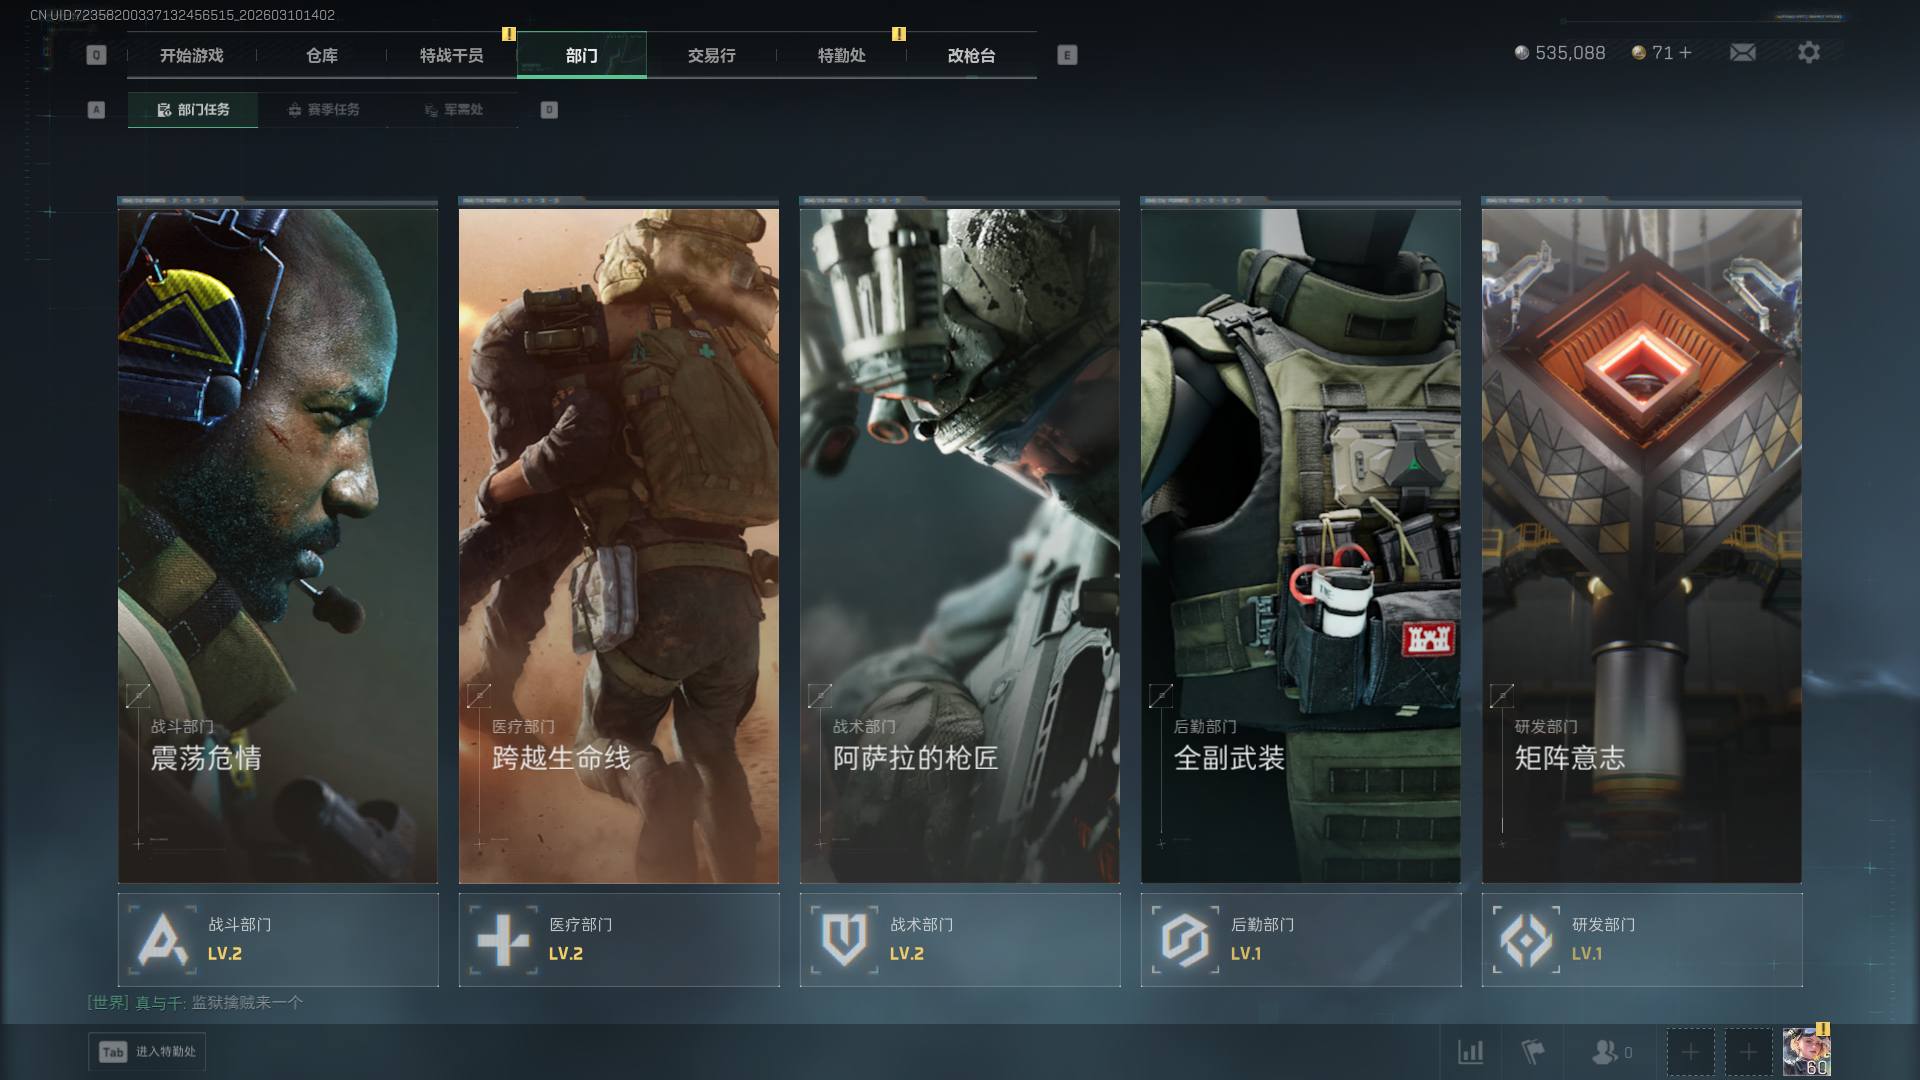The image size is (1920, 1080).
Task: Add currency with the plus beside 71
Action: pyautogui.click(x=1686, y=53)
